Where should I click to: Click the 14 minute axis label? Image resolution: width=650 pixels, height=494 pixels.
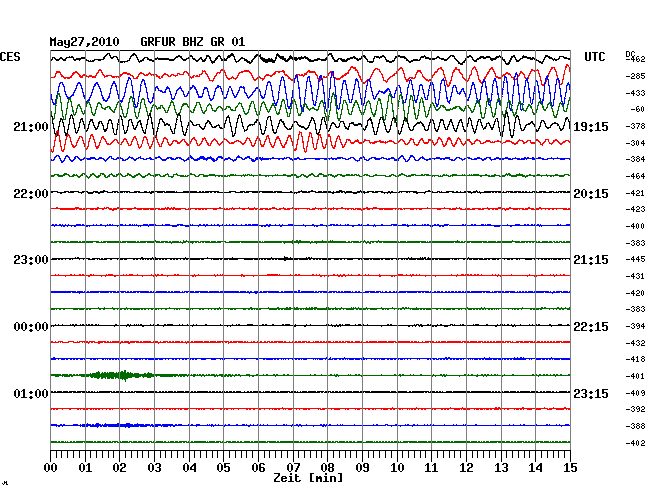click(x=535, y=468)
